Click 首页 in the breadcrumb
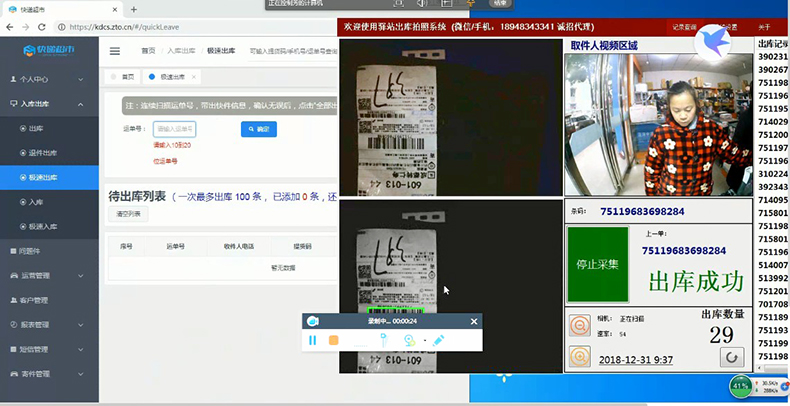 click(x=148, y=51)
